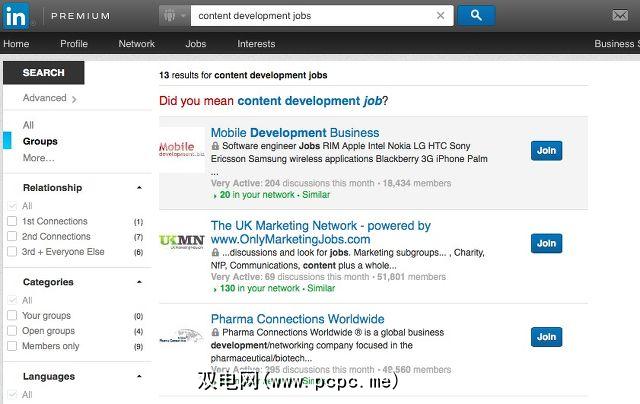Open the Jobs menu
This screenshot has height=404, width=640.
click(x=195, y=44)
